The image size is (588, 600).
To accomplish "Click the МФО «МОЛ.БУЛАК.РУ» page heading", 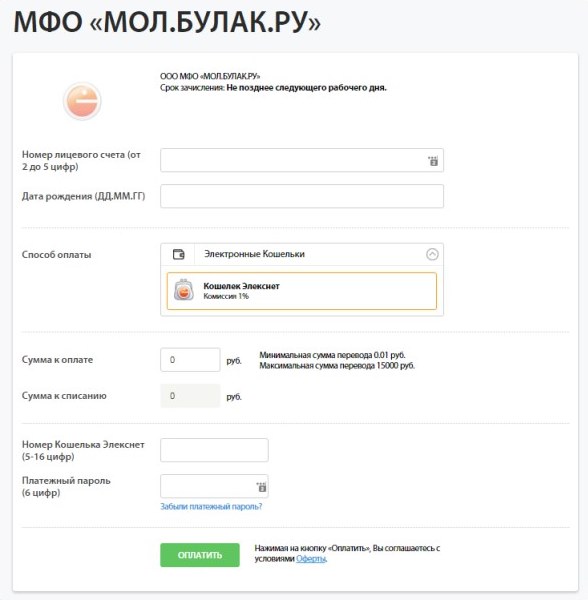I will (167, 22).
